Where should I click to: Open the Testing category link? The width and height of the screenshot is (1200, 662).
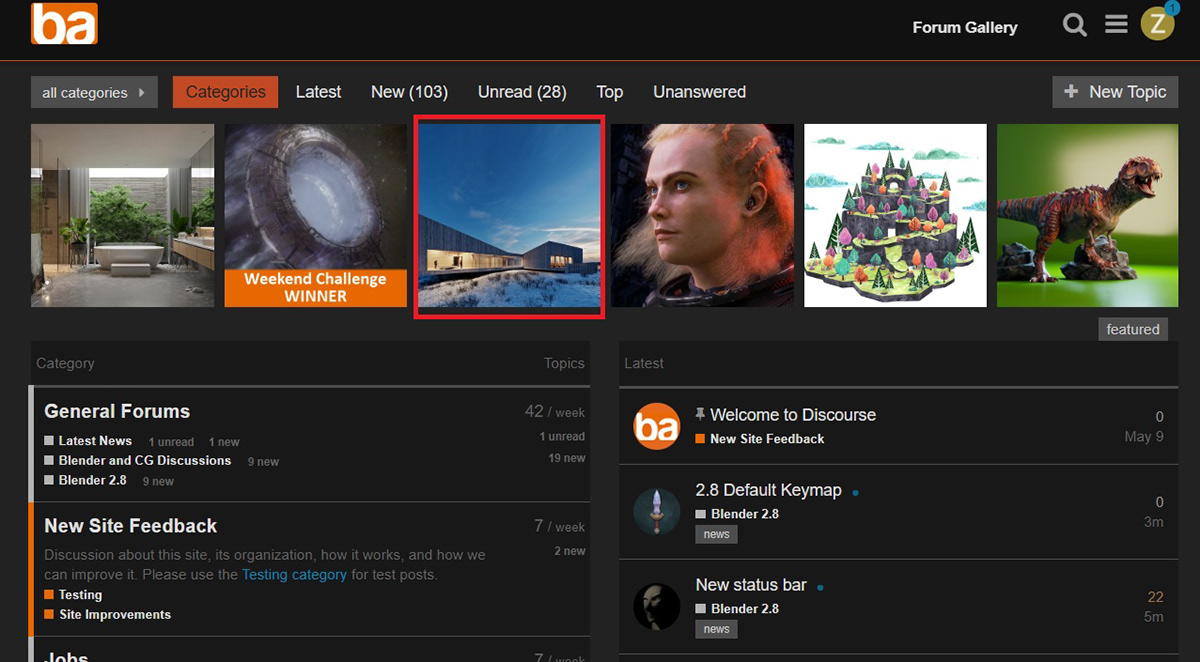point(80,595)
